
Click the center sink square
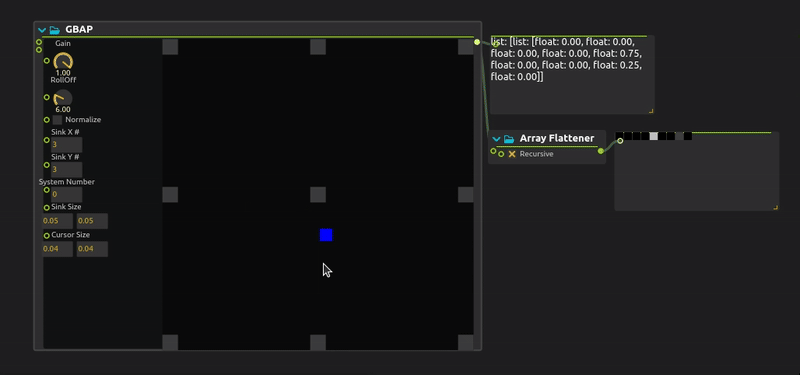click(318, 194)
